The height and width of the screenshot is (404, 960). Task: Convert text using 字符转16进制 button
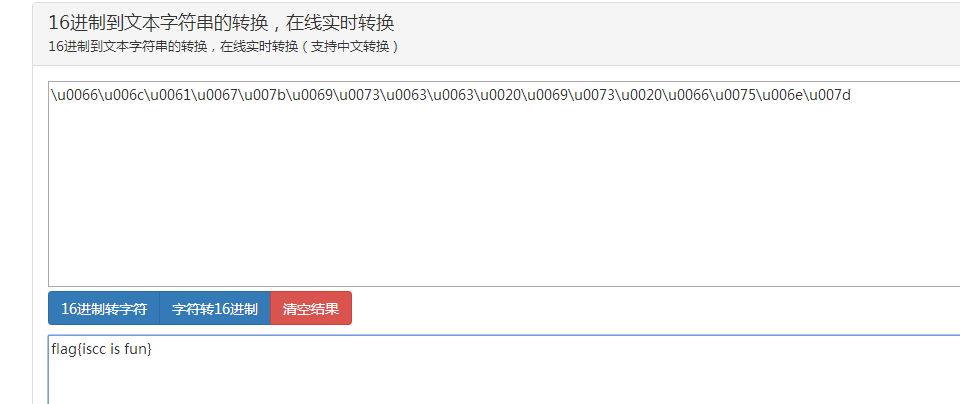point(214,309)
